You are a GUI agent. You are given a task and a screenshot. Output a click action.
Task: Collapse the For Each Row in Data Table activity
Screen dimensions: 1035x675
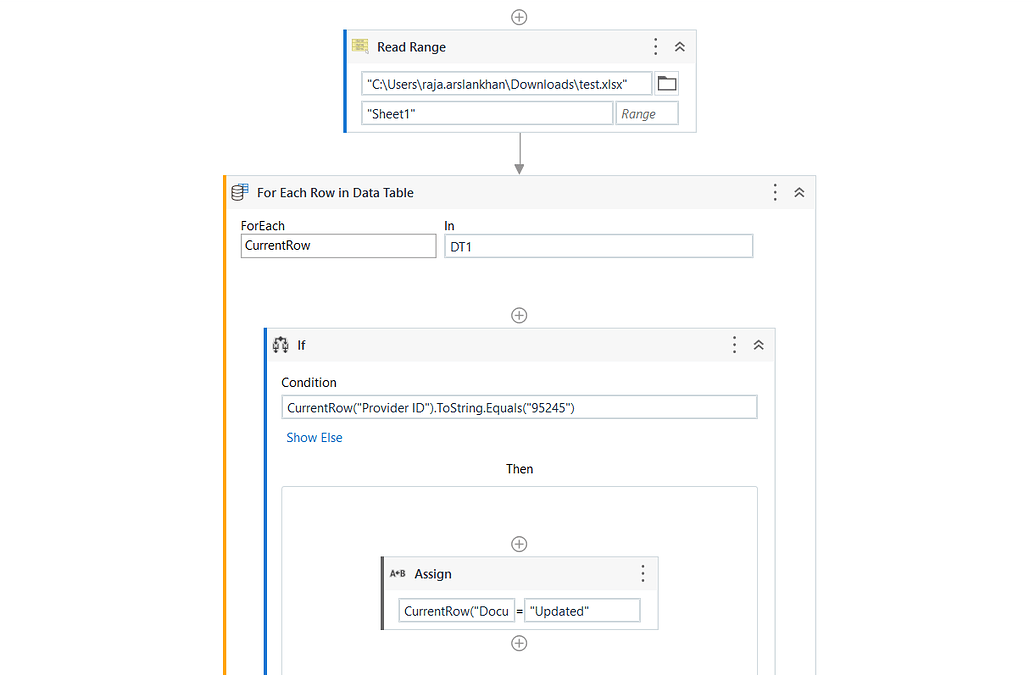pyautogui.click(x=799, y=193)
